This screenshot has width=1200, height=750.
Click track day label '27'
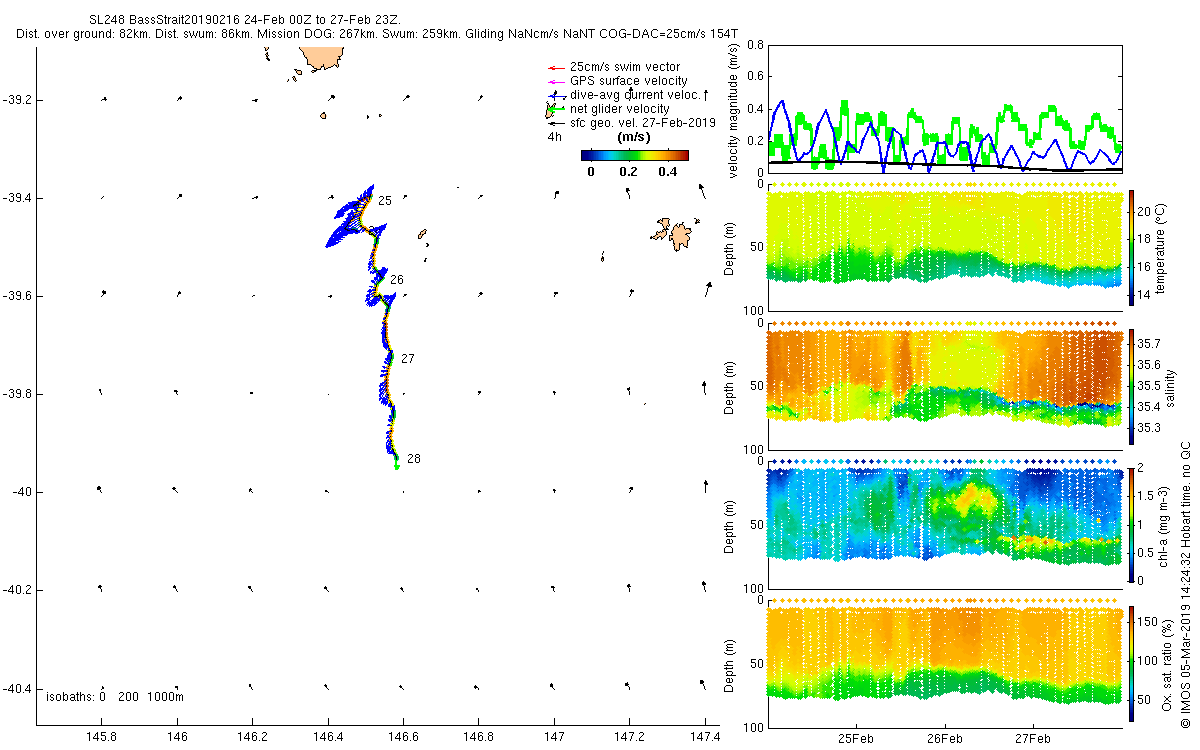pos(407,358)
